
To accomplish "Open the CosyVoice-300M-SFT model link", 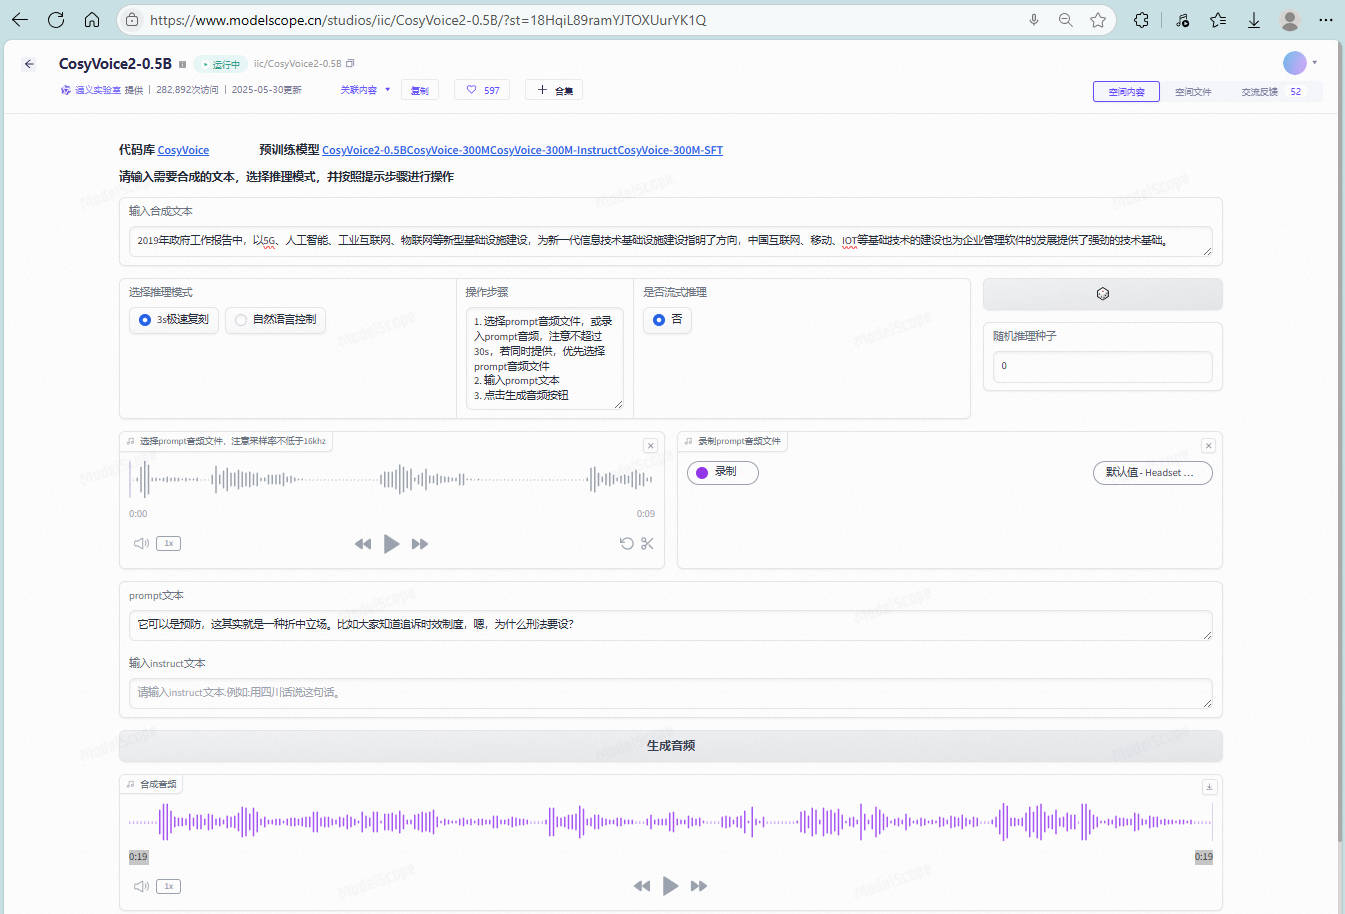I will [670, 150].
